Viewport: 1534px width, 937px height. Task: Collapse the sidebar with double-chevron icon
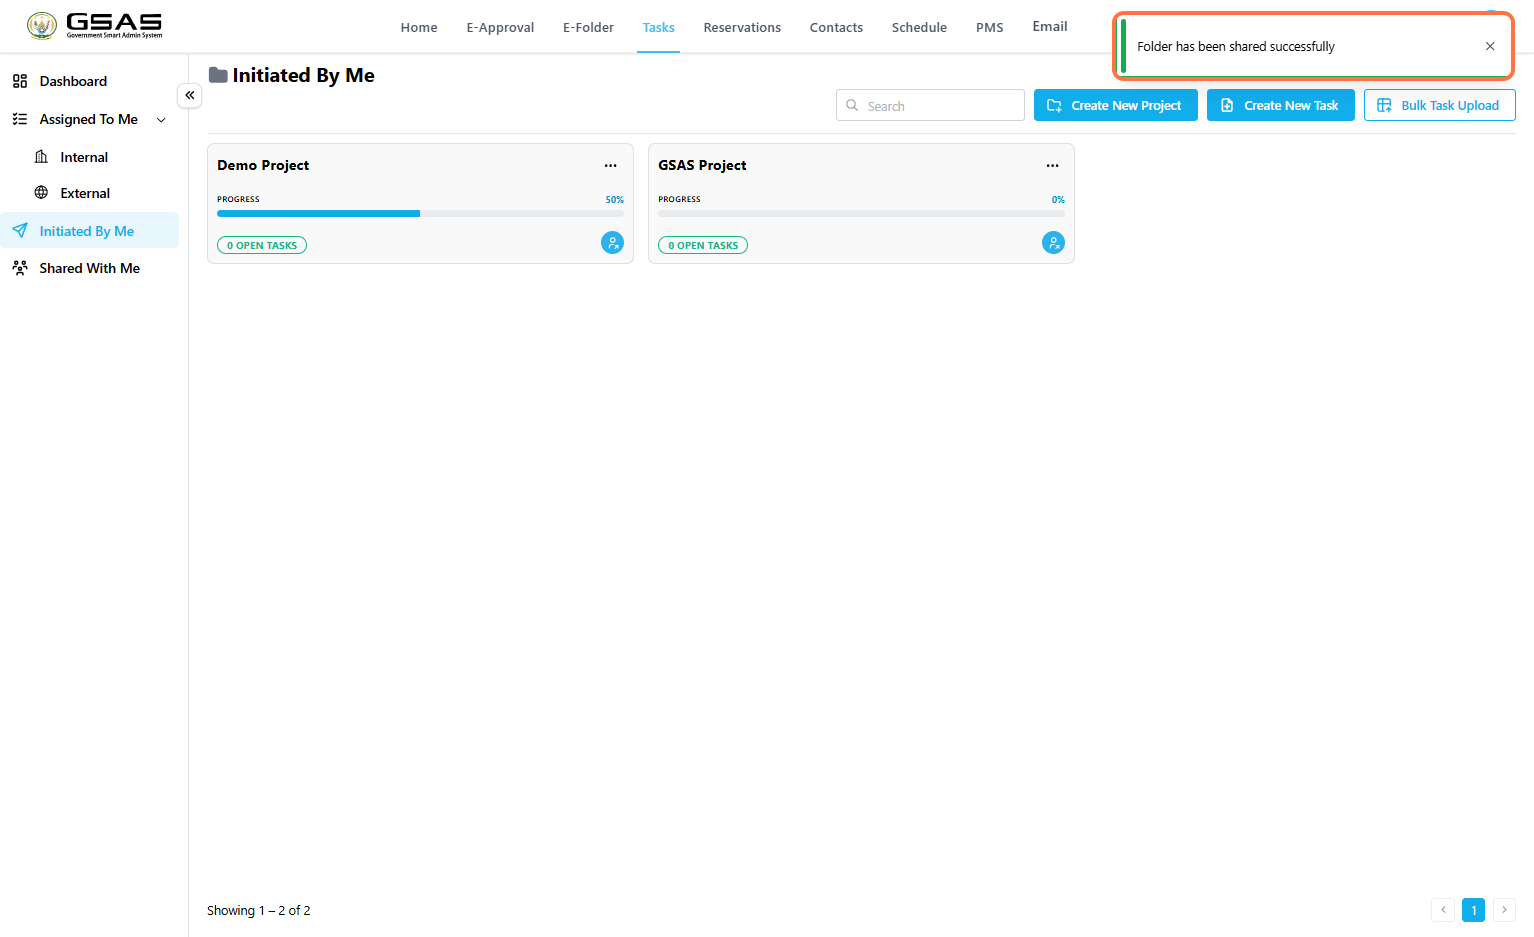(190, 95)
